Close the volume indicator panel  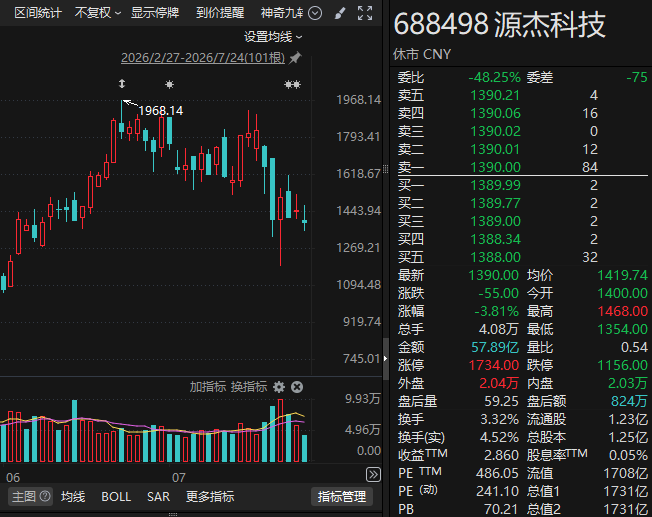(297, 387)
